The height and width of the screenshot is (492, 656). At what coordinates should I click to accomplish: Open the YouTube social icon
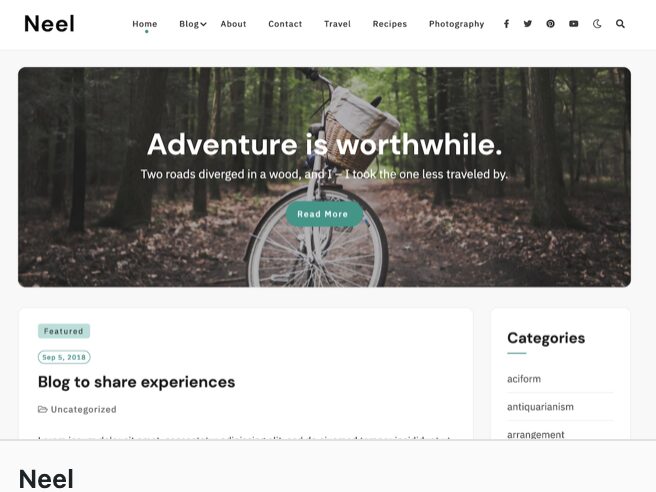574,24
